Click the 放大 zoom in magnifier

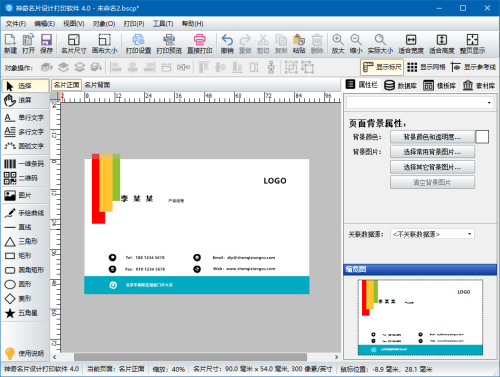click(338, 44)
